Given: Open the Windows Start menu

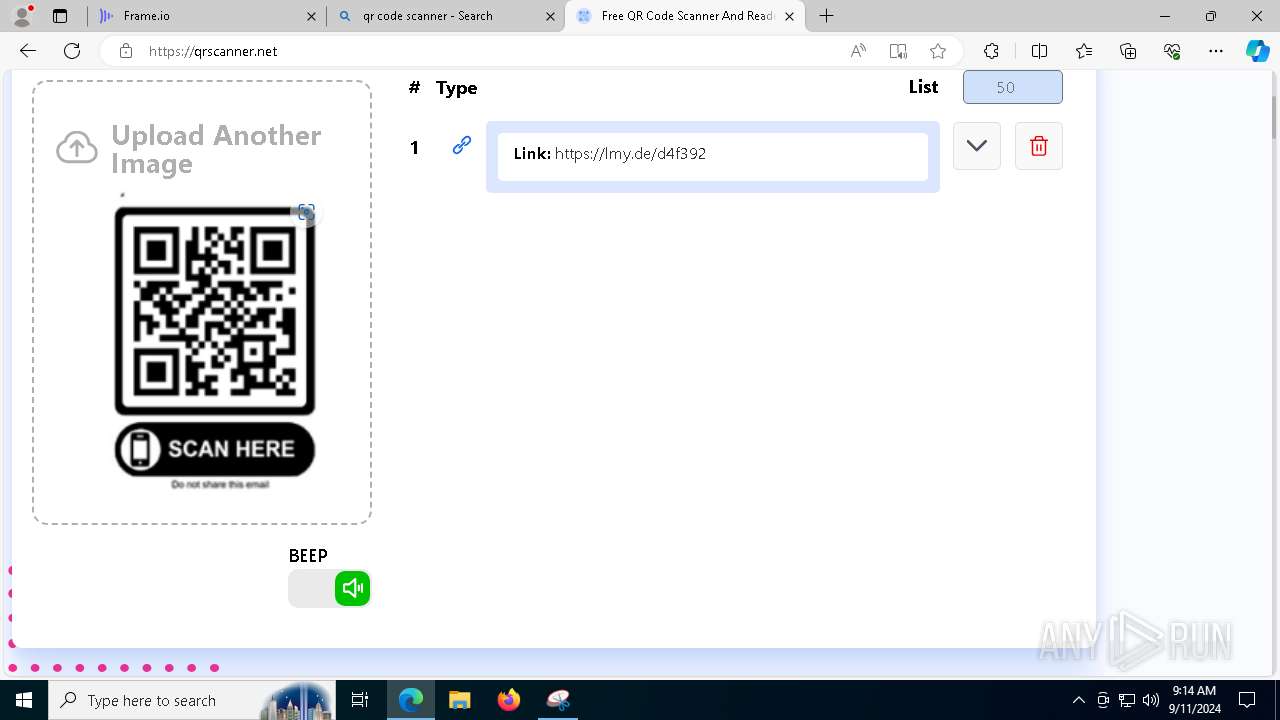Looking at the screenshot, I should click(24, 700).
